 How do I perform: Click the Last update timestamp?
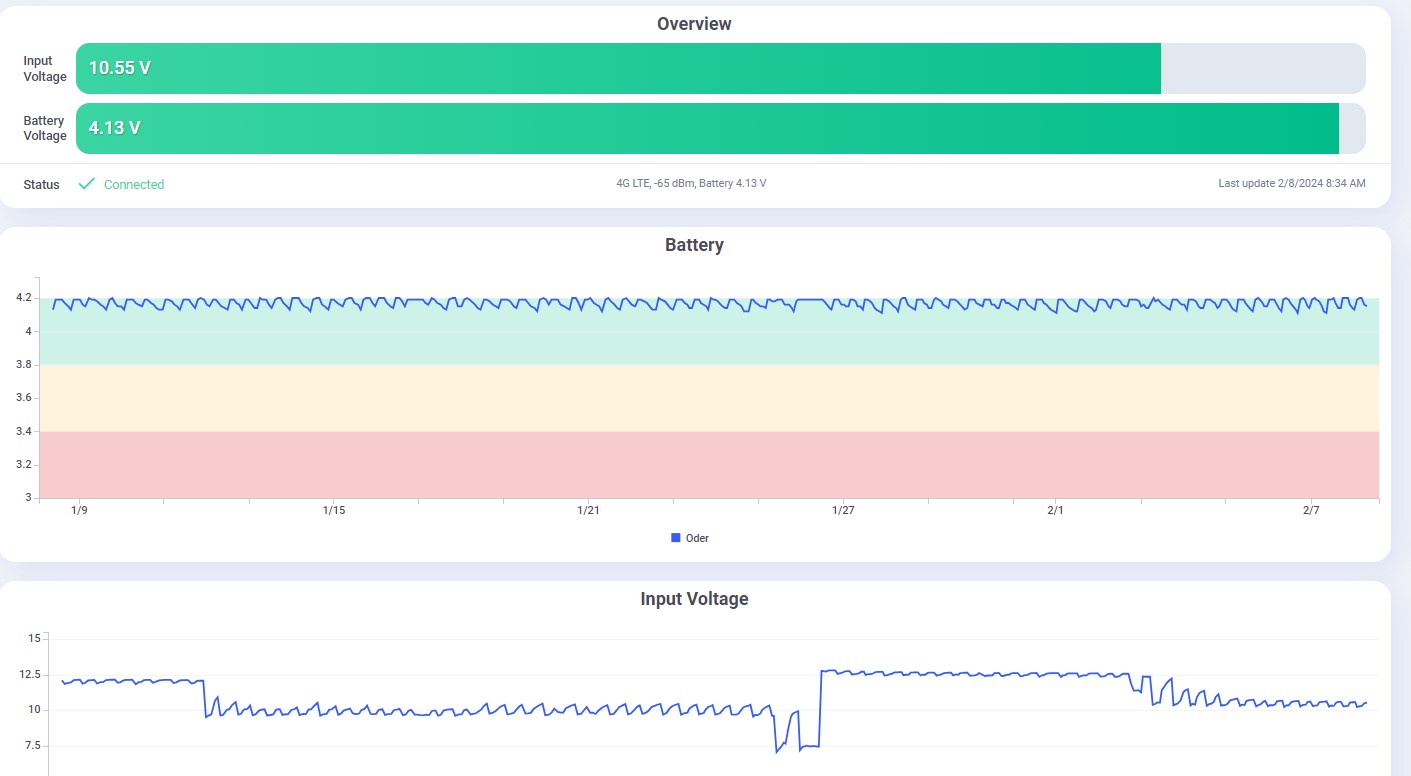[x=1291, y=184]
